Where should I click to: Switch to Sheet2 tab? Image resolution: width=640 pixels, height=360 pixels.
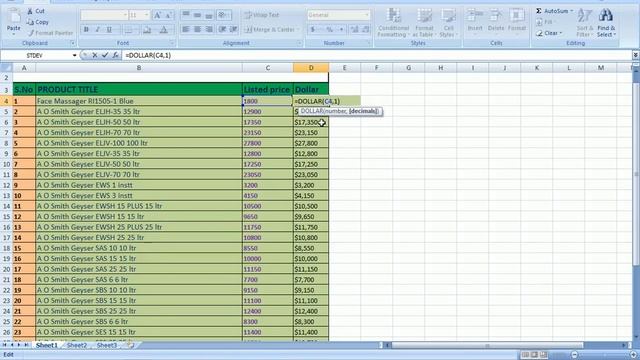tap(77, 345)
